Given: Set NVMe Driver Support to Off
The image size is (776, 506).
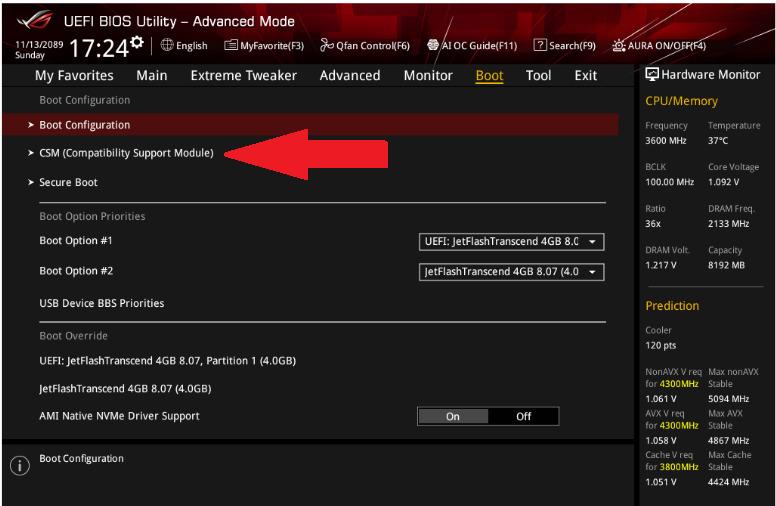Looking at the screenshot, I should pyautogui.click(x=524, y=416).
